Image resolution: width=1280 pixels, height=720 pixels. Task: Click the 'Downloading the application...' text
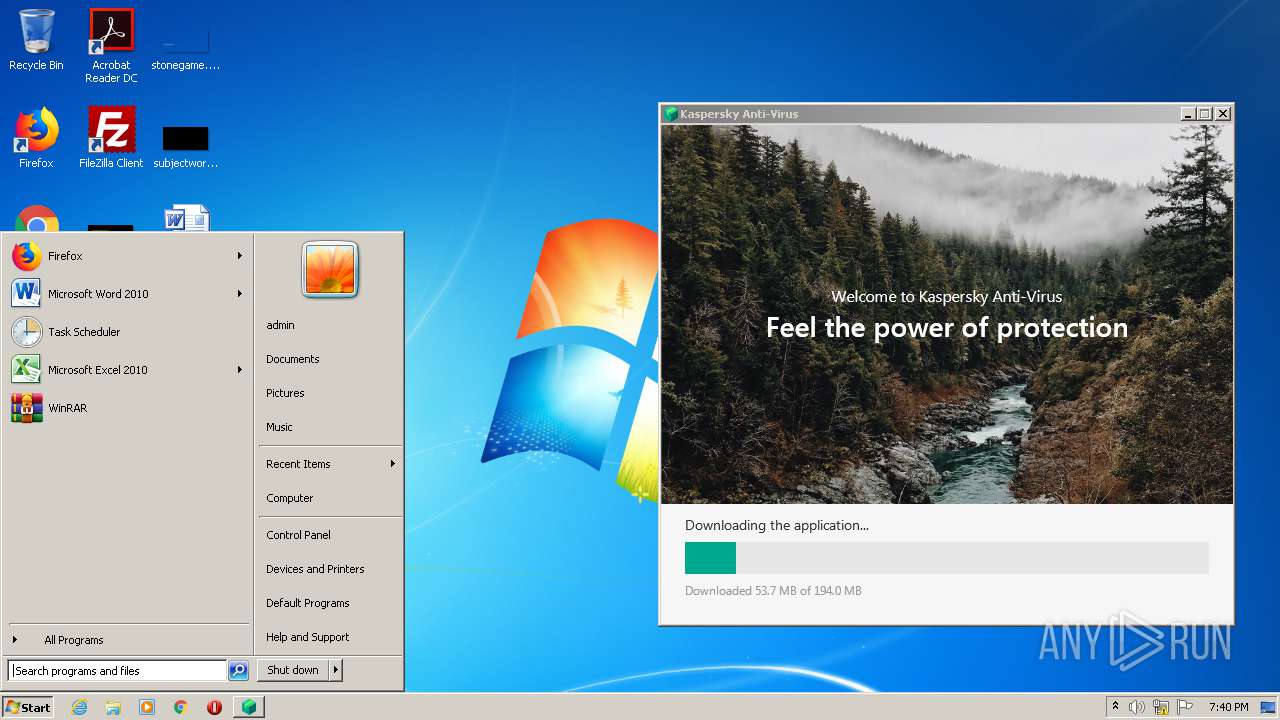pos(777,525)
